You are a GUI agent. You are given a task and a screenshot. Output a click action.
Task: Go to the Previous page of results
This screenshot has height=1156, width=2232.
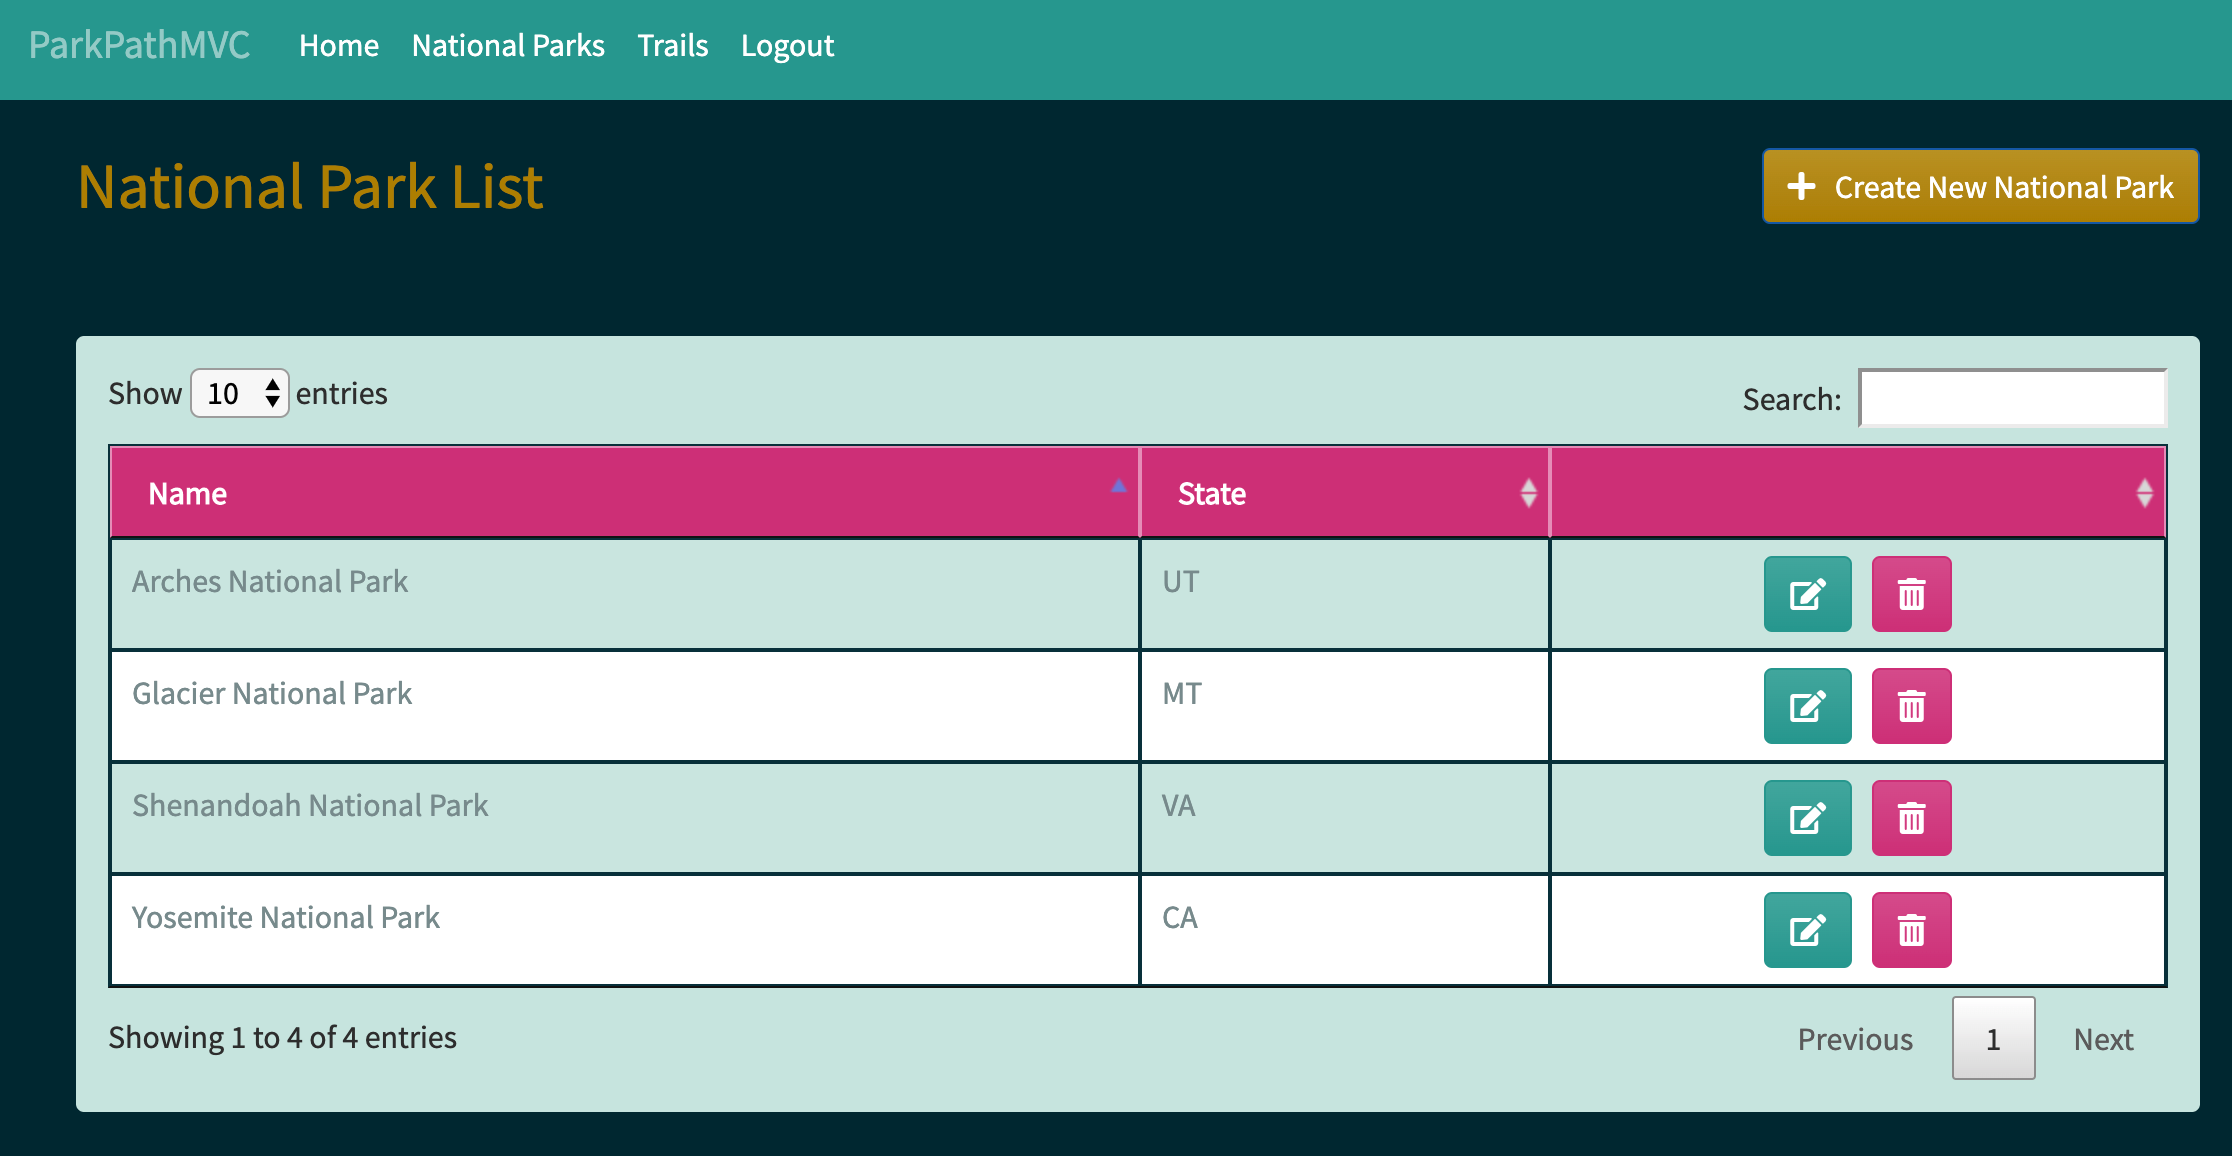[1855, 1039]
